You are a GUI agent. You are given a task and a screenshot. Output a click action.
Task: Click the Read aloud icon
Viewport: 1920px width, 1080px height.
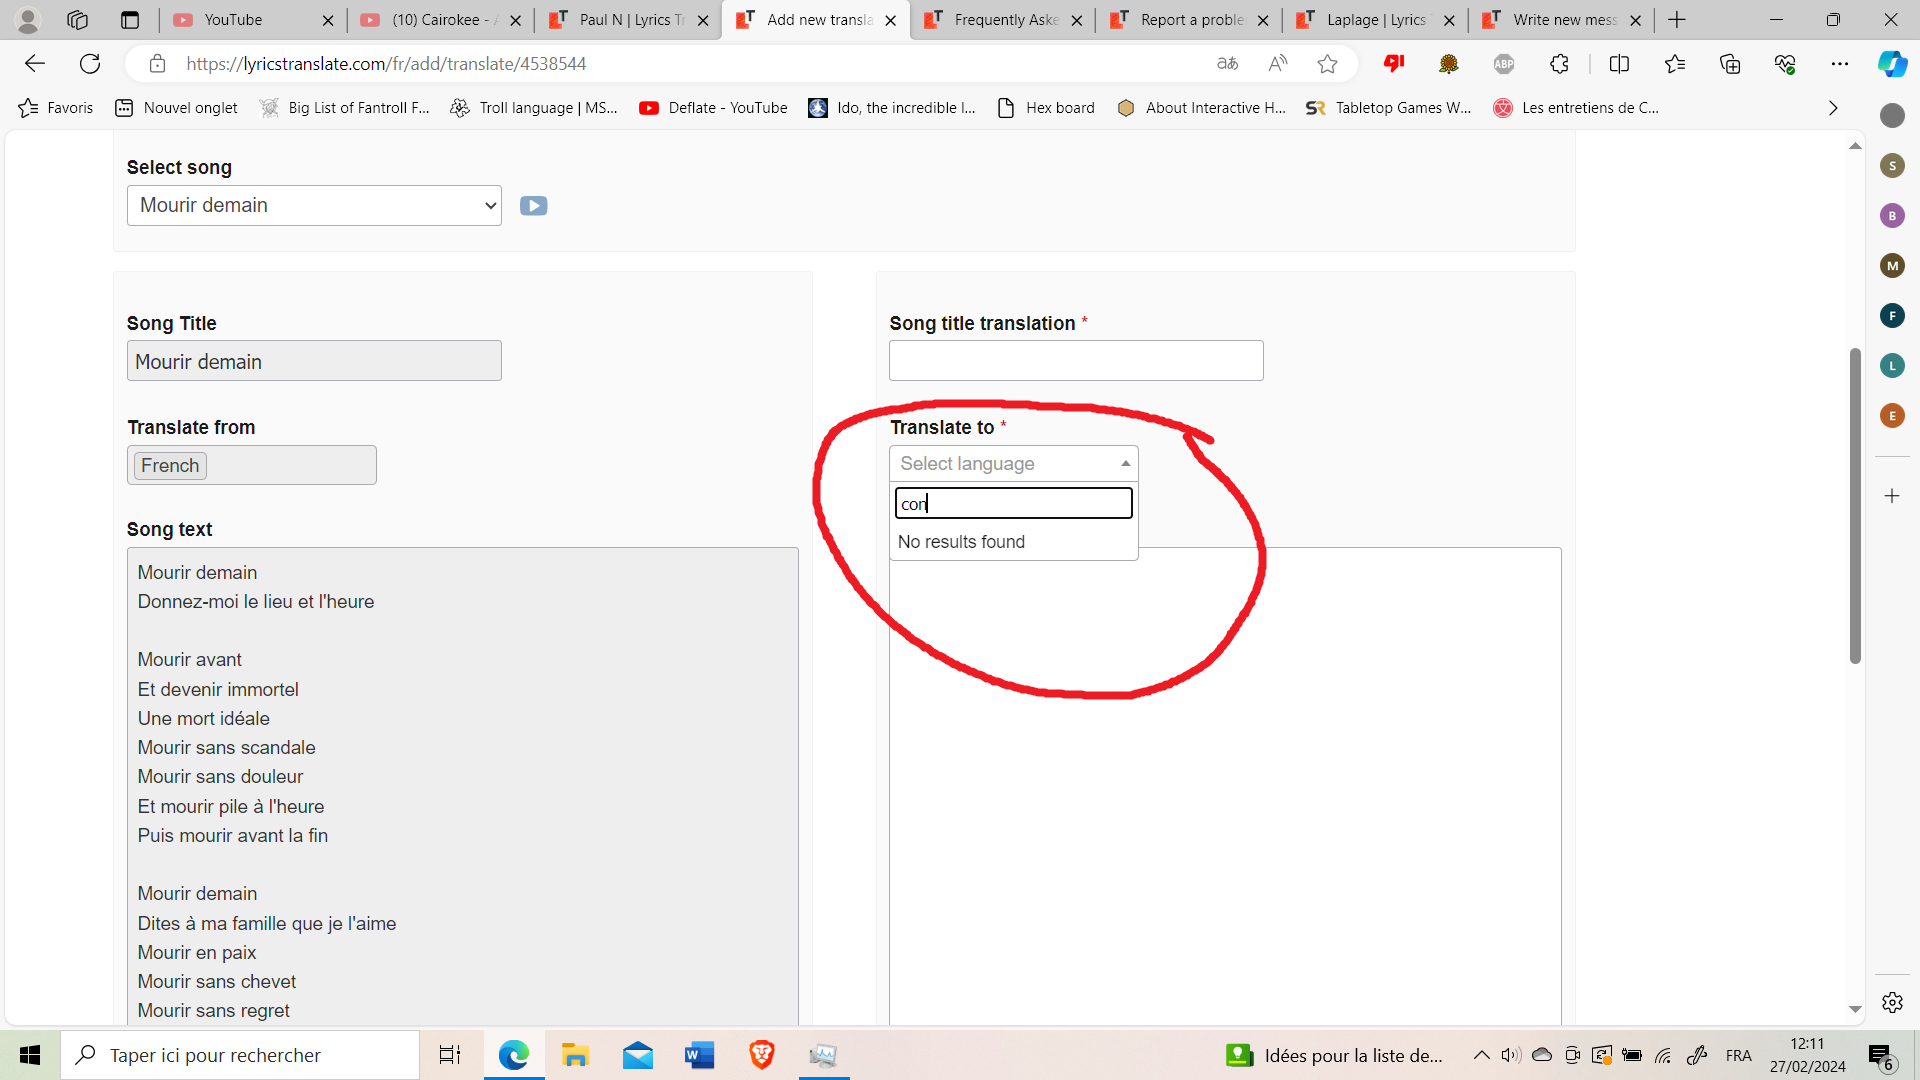coord(1277,64)
